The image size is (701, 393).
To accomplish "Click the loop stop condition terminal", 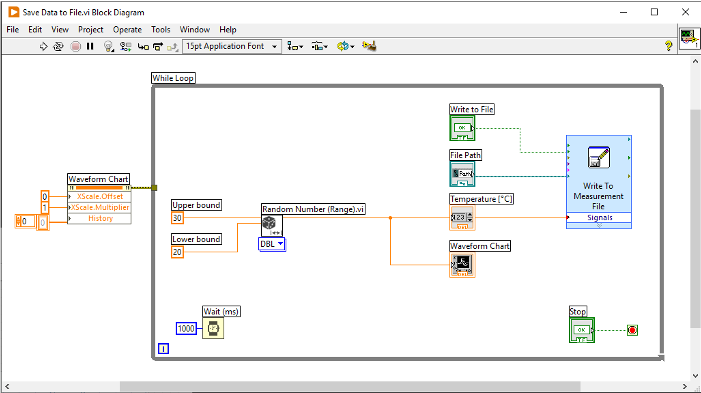I will click(x=632, y=330).
